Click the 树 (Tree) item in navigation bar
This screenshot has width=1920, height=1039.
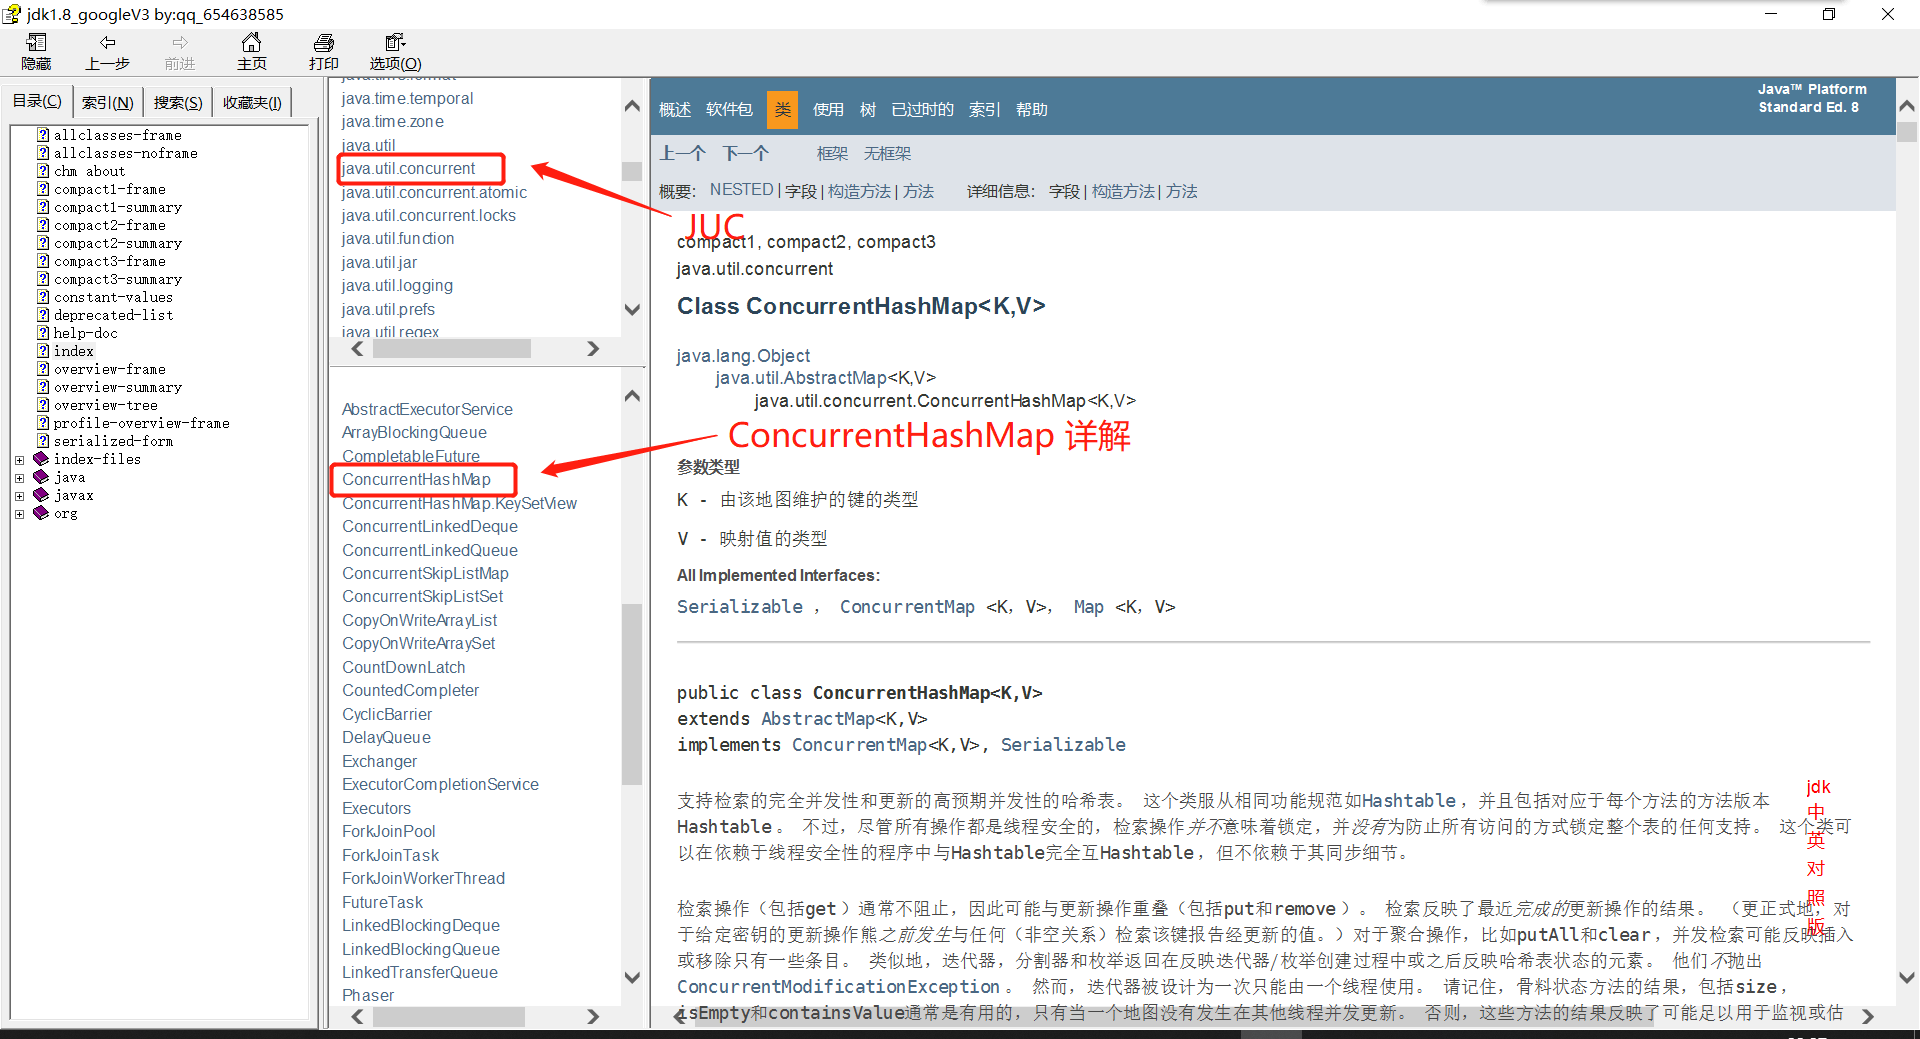click(867, 110)
